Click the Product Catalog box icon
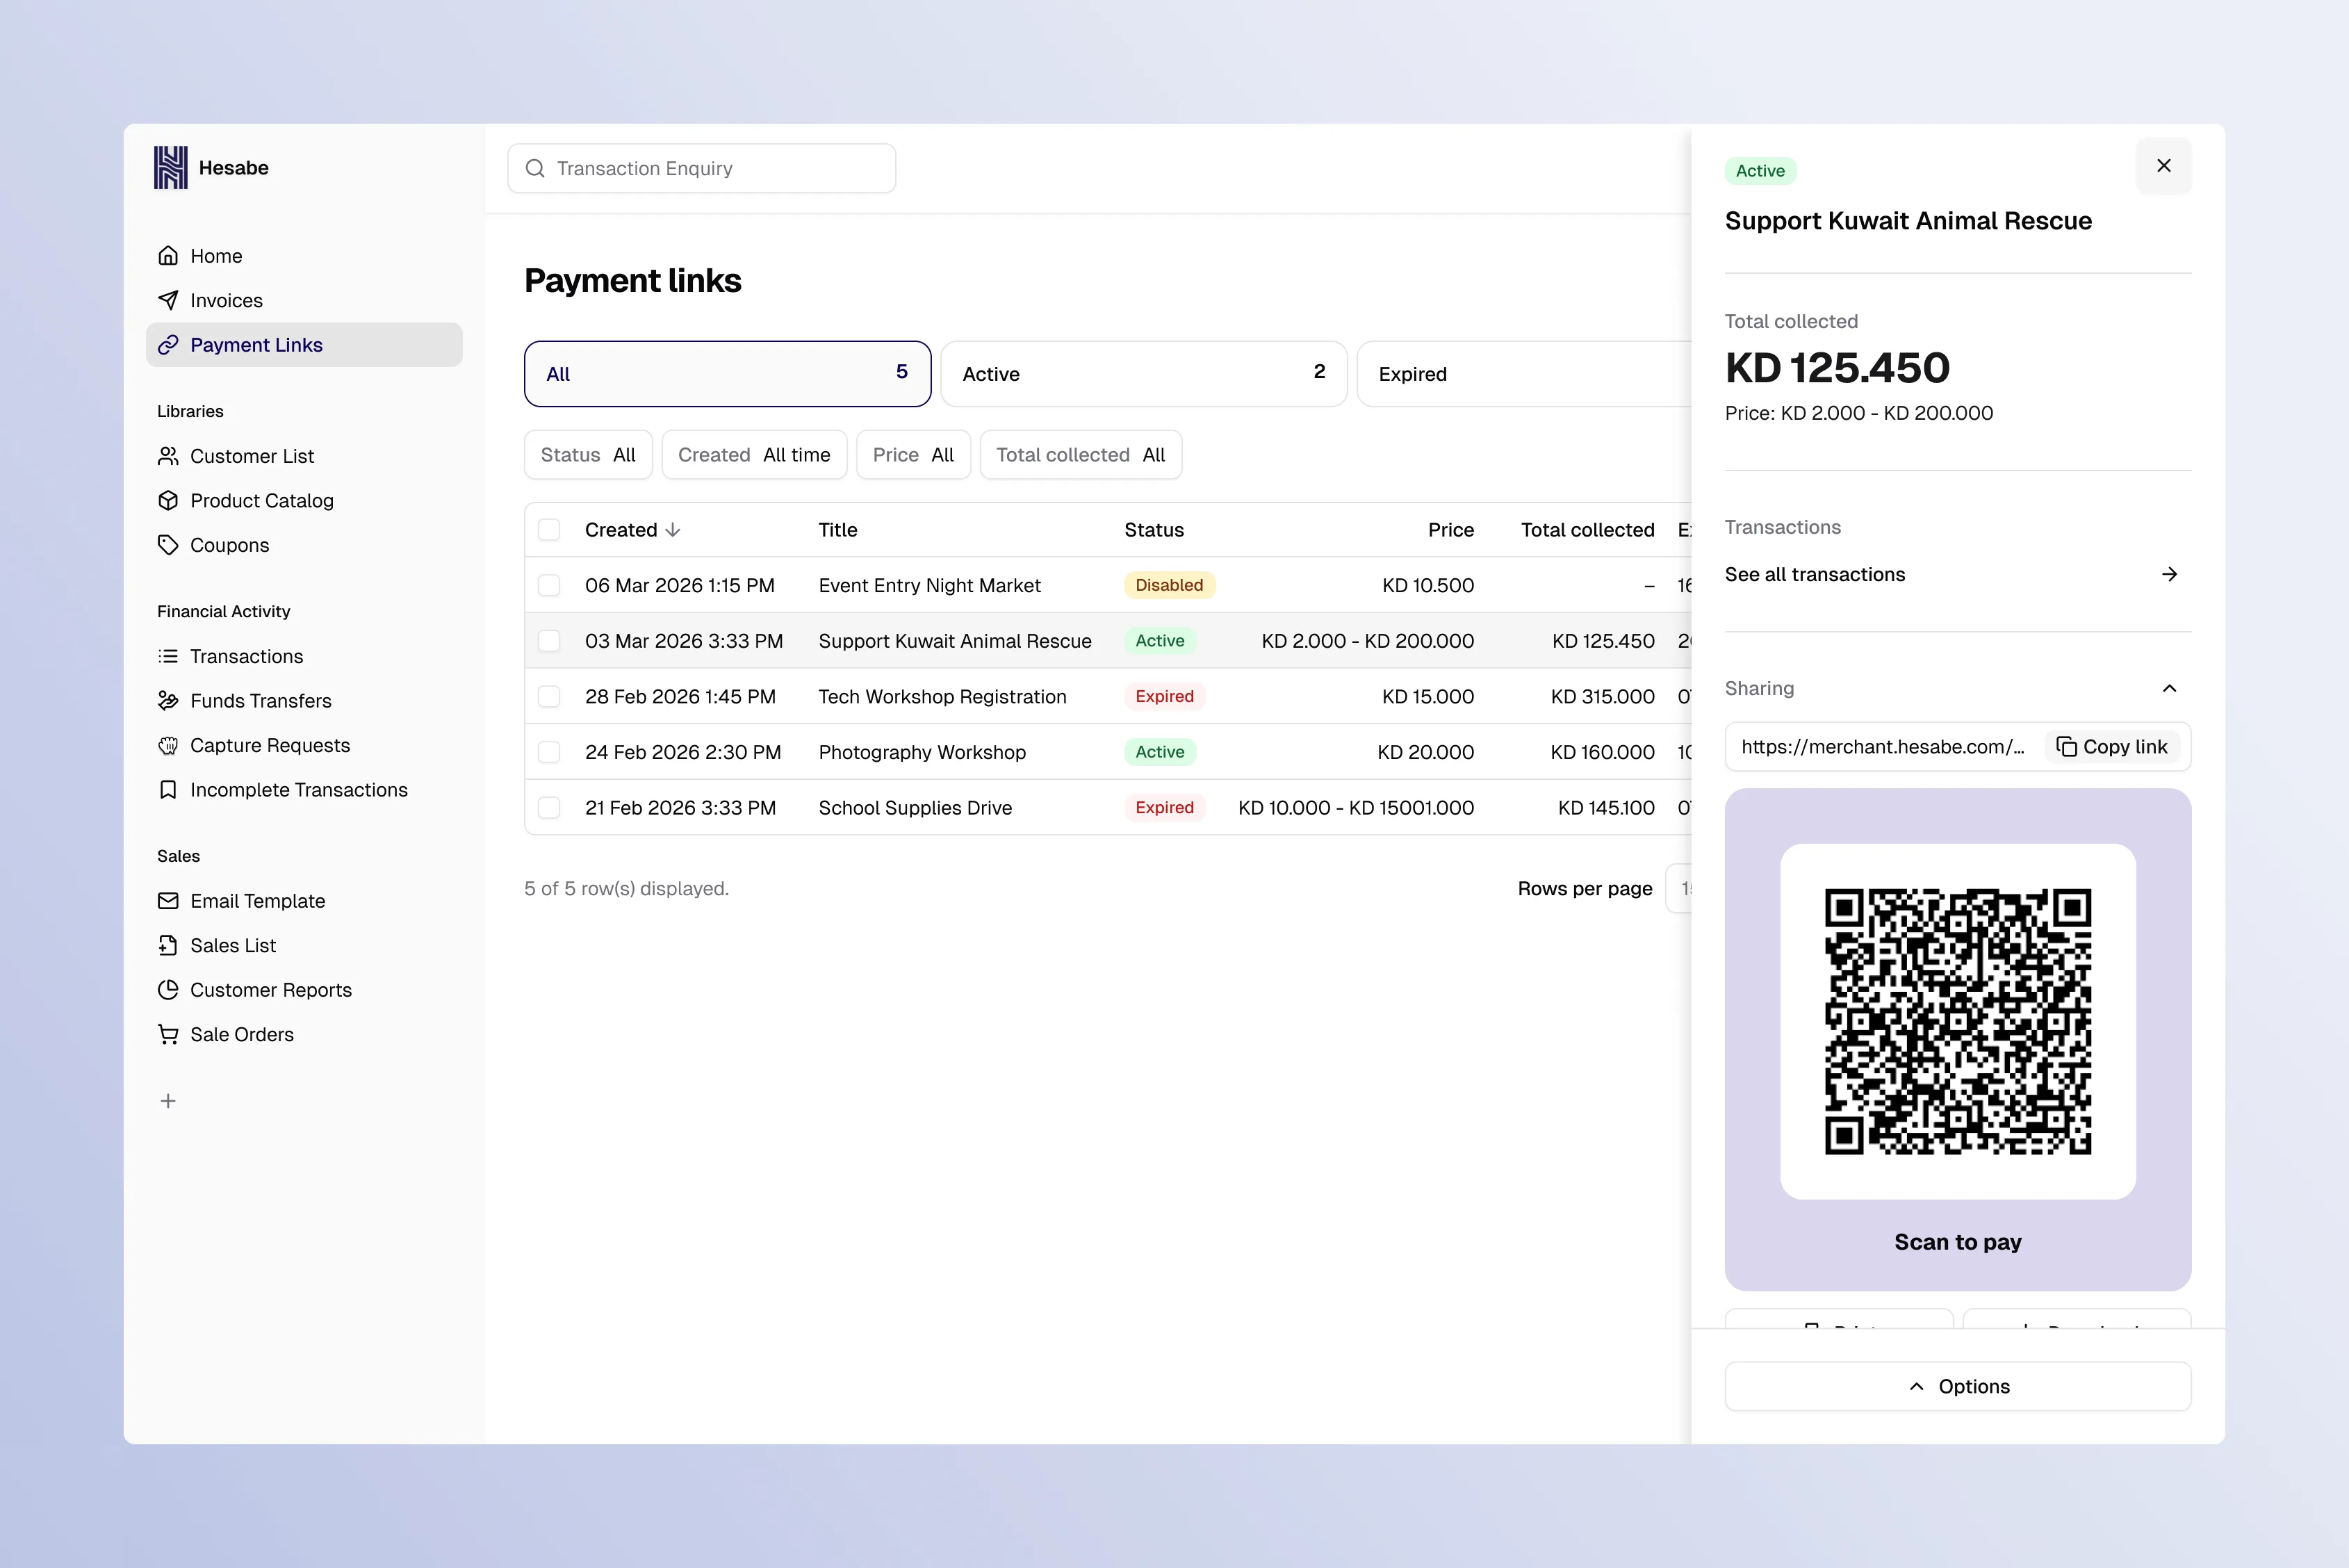 coord(168,500)
